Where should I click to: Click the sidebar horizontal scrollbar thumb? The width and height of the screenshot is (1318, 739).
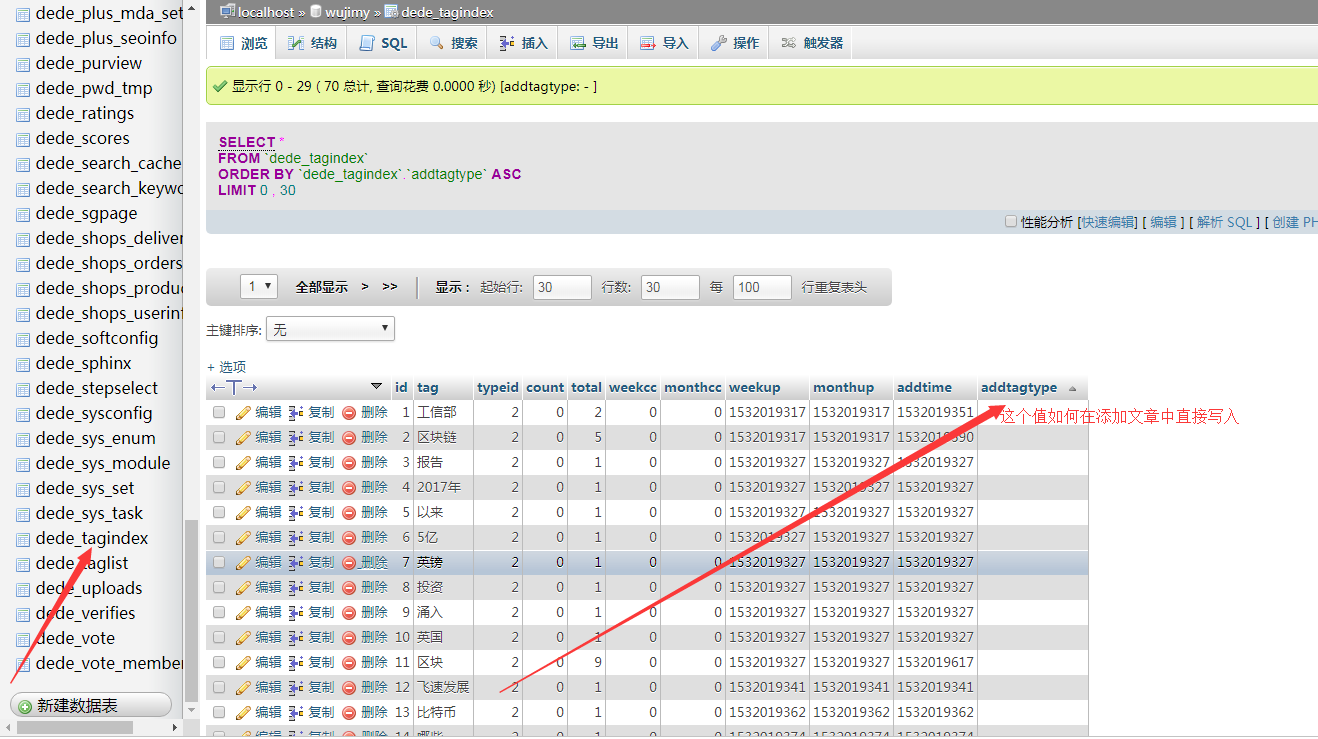pos(75,728)
